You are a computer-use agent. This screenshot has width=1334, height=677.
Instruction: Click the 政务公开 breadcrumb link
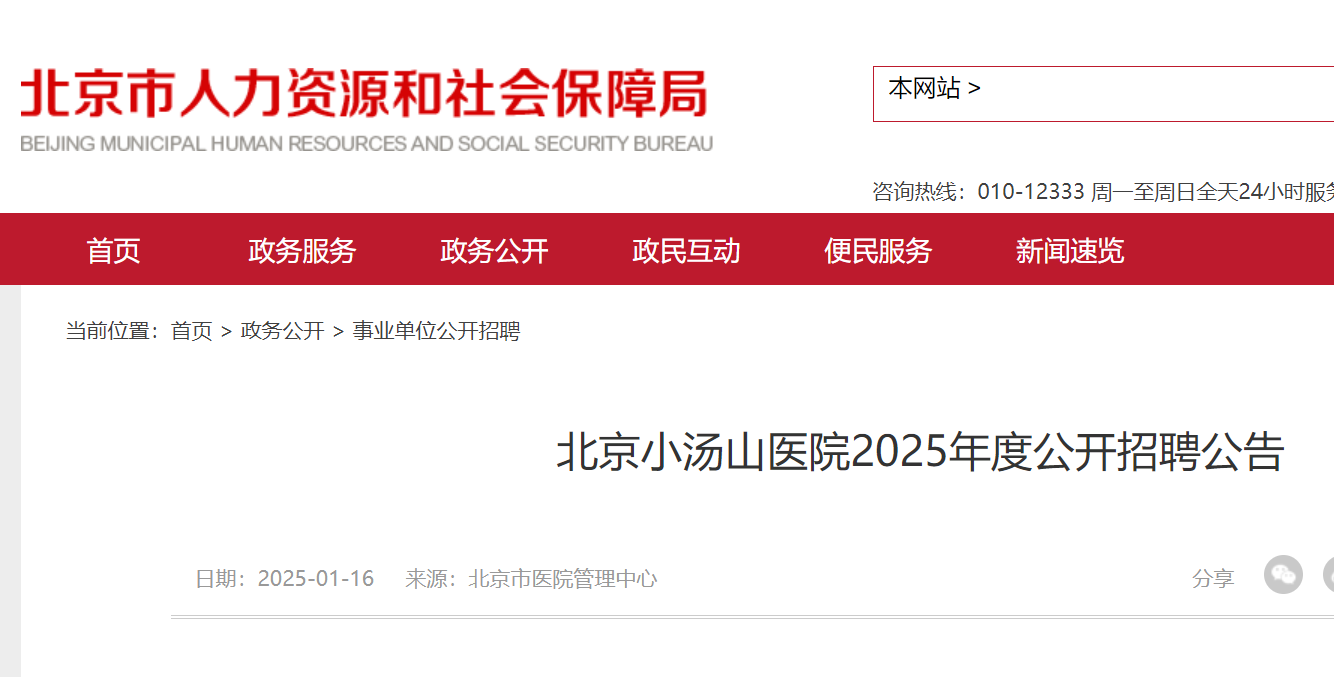(x=283, y=331)
